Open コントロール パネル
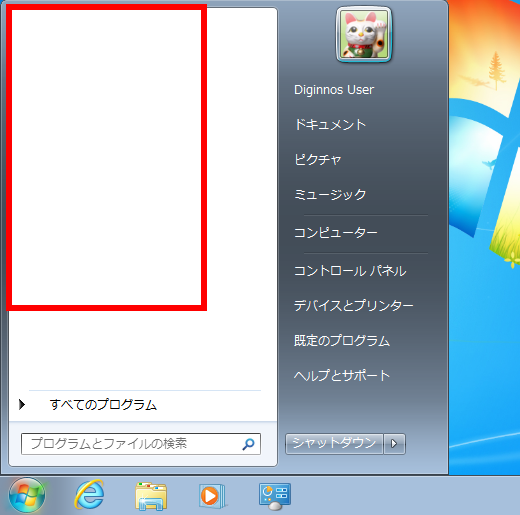This screenshot has height=515, width=520. 350,271
